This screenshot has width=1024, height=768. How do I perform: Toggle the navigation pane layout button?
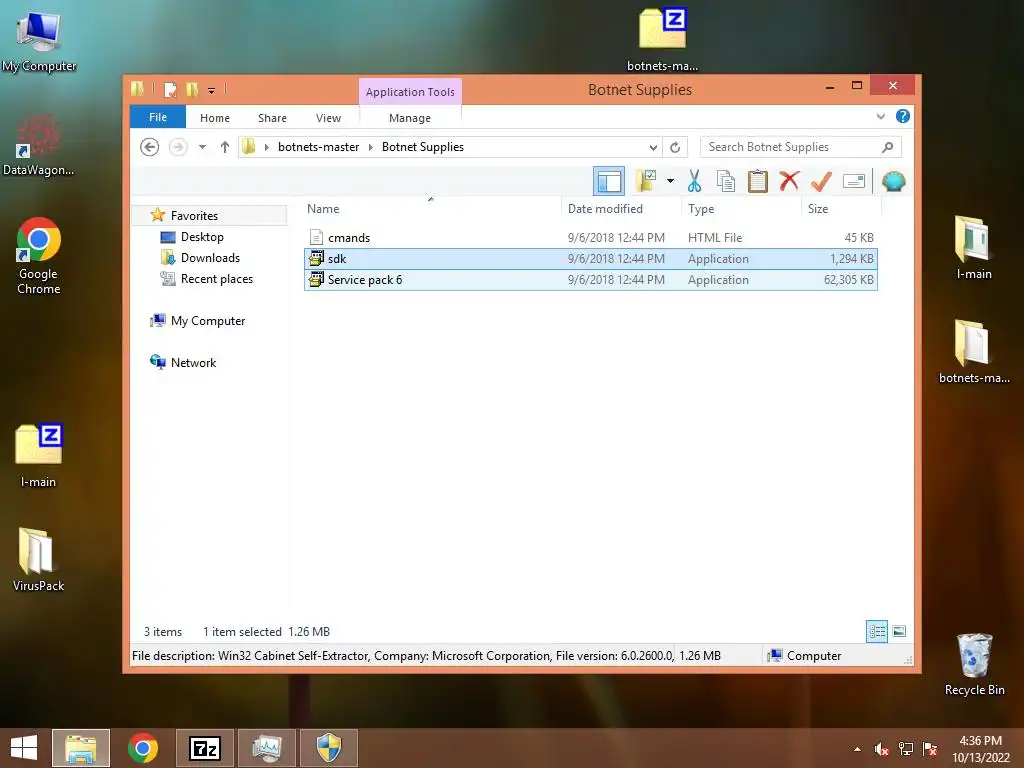(609, 181)
